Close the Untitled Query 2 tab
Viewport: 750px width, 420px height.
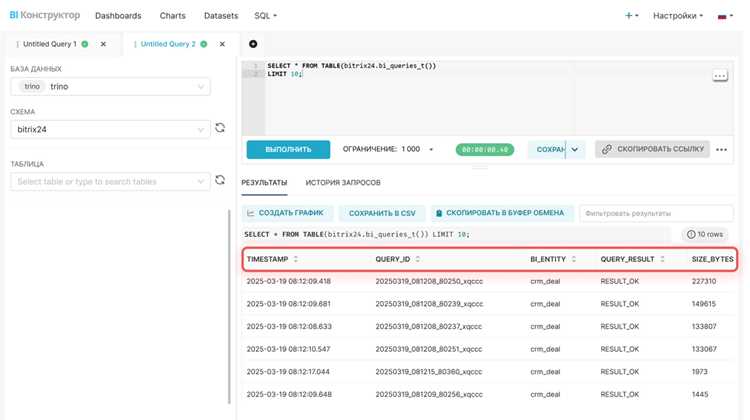pyautogui.click(x=222, y=44)
